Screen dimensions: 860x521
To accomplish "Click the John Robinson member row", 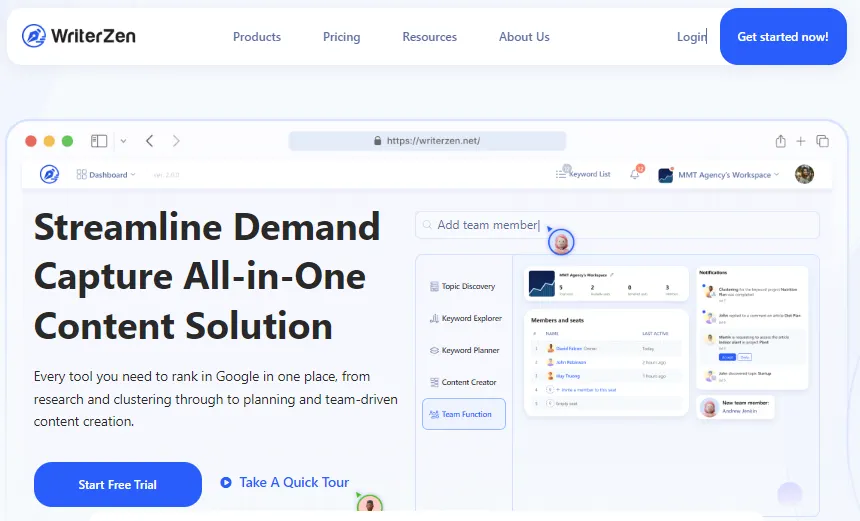I will point(606,362).
